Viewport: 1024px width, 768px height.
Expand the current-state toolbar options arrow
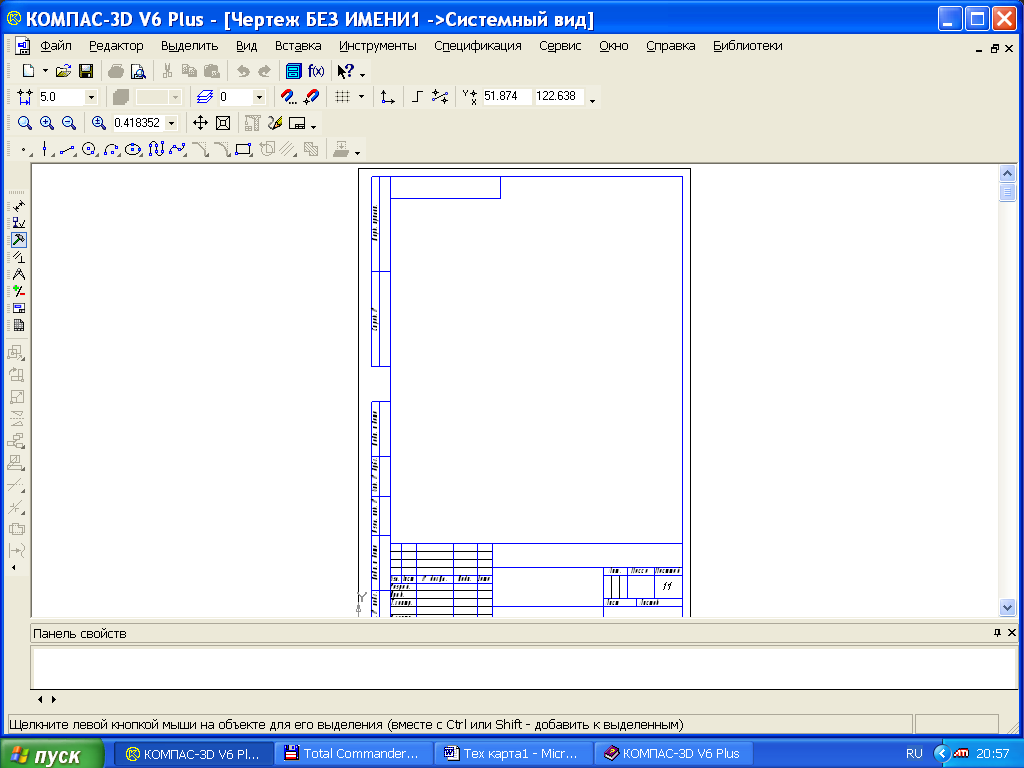tap(592, 101)
